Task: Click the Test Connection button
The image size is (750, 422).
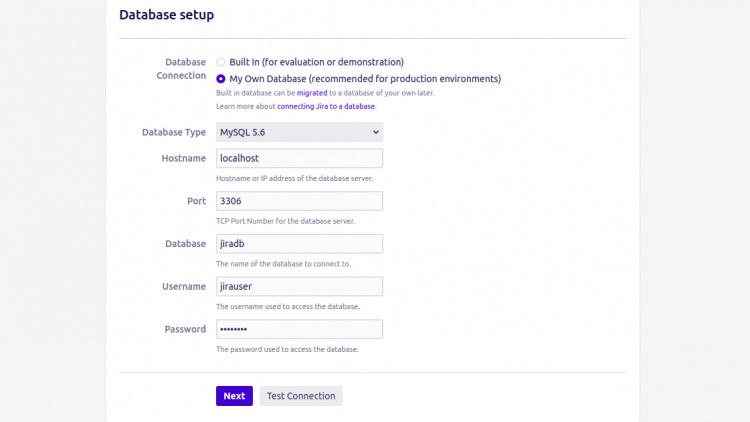Action: pos(301,396)
